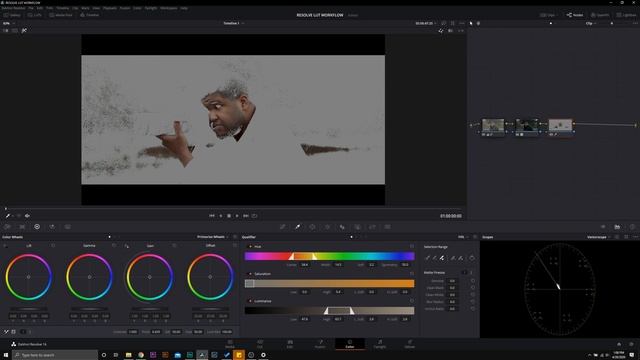The width and height of the screenshot is (640, 360).
Task: Switch to the Fairlight page tab
Action: point(380,344)
